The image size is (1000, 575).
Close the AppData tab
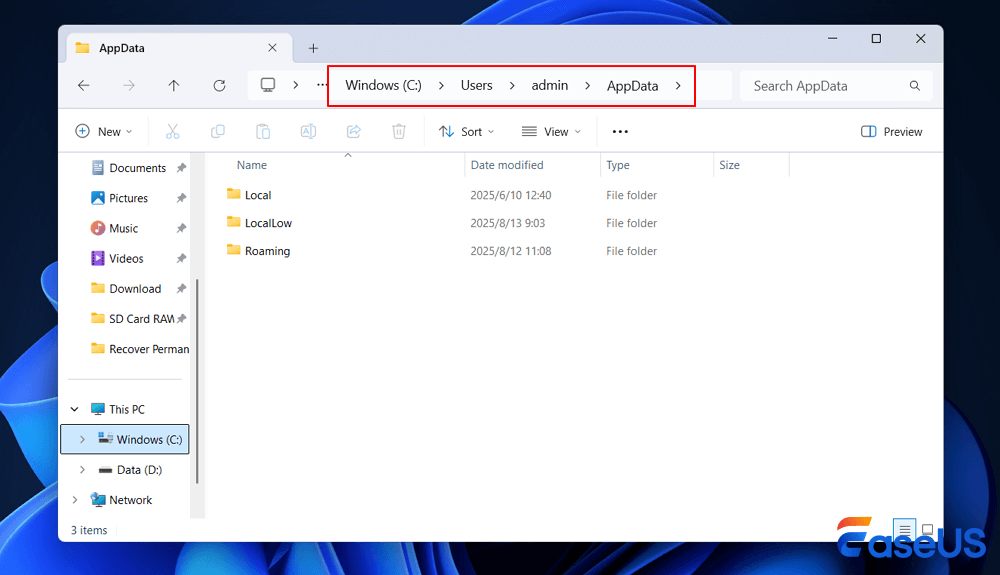click(272, 48)
